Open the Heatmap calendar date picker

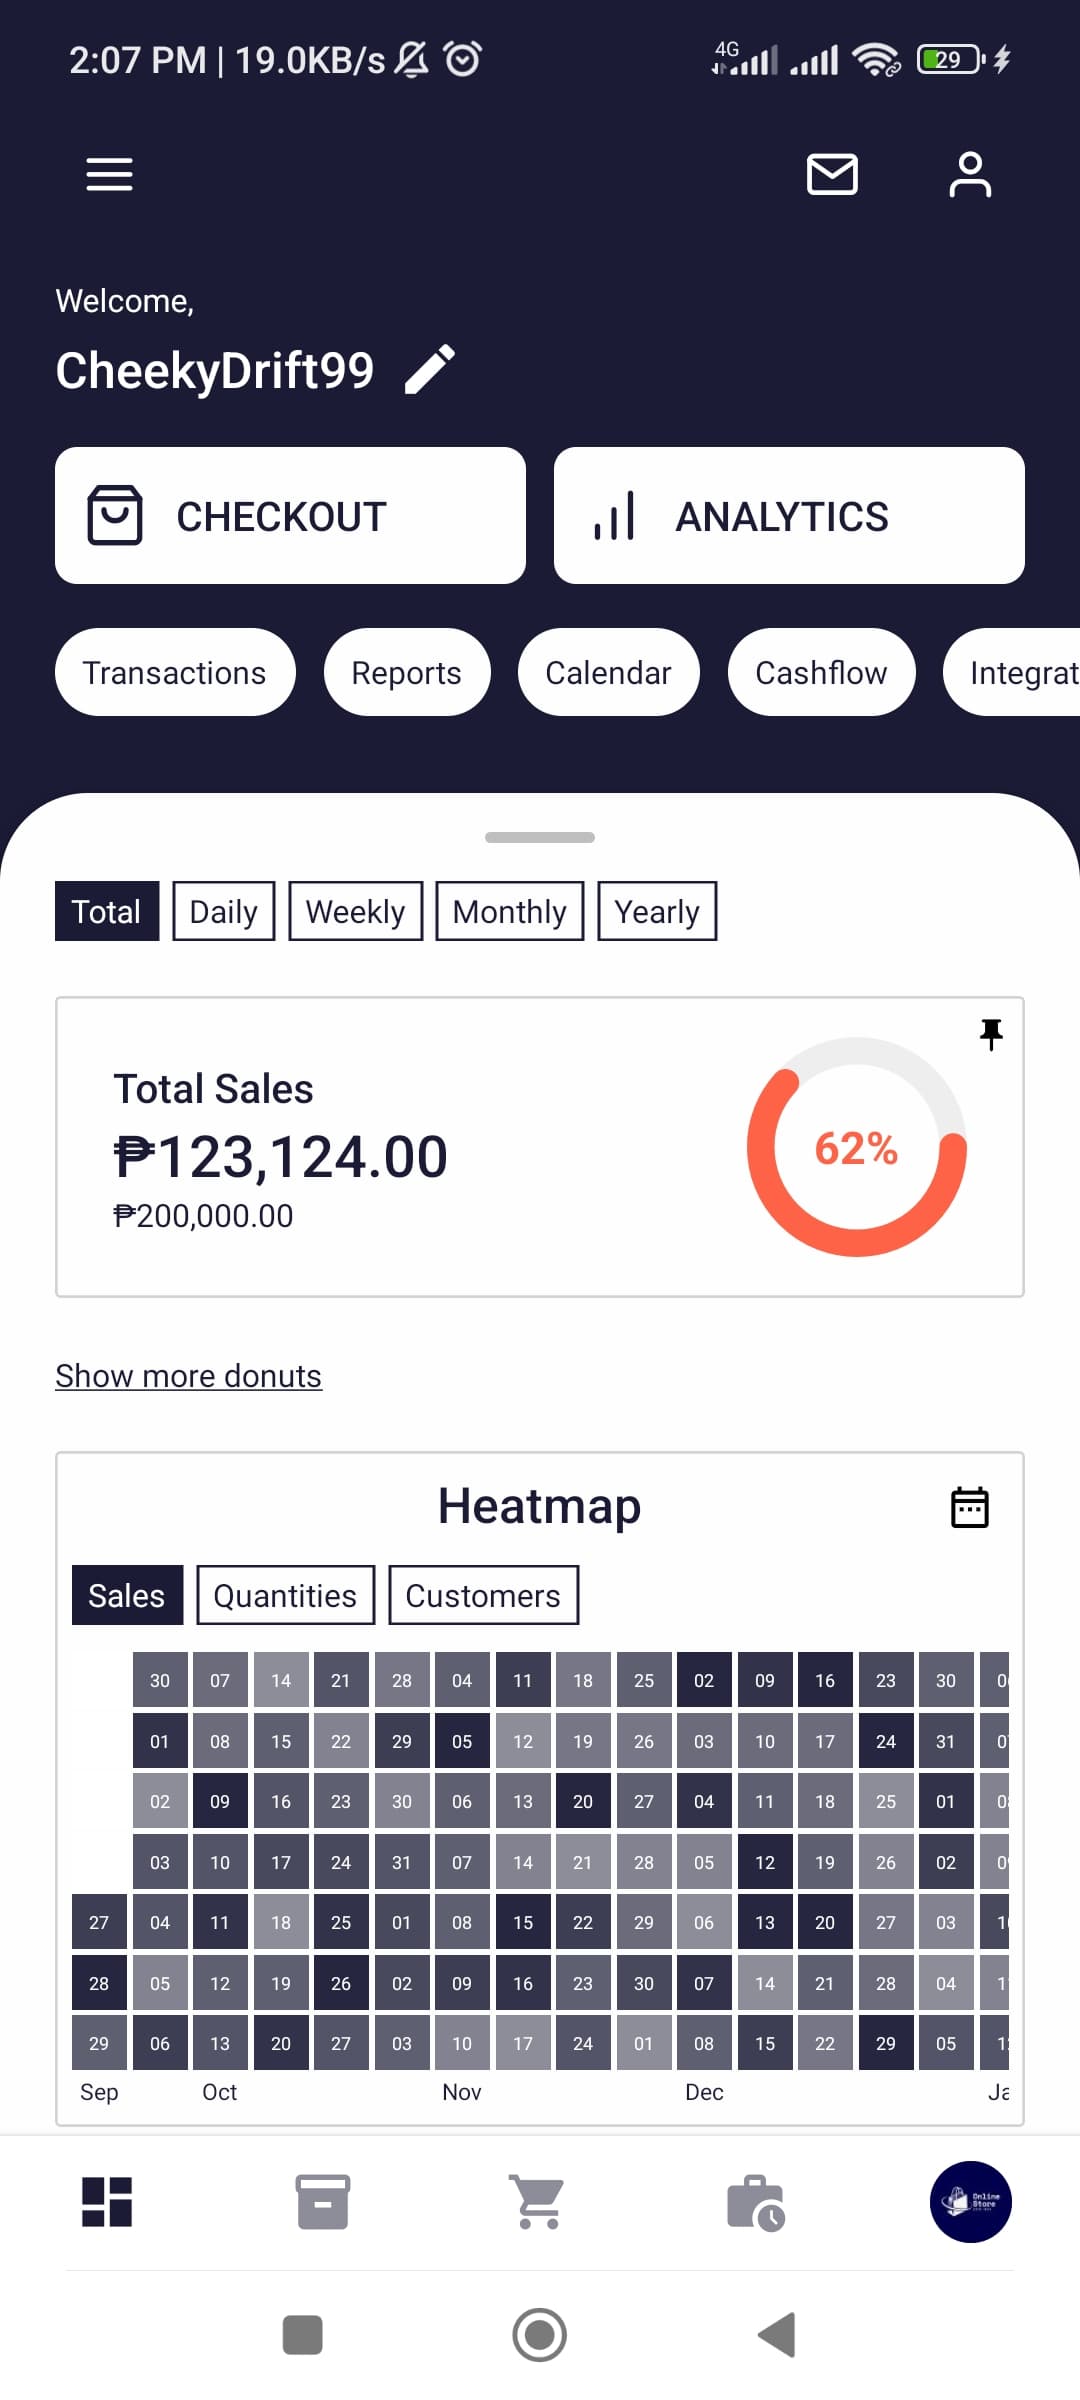coord(969,1507)
